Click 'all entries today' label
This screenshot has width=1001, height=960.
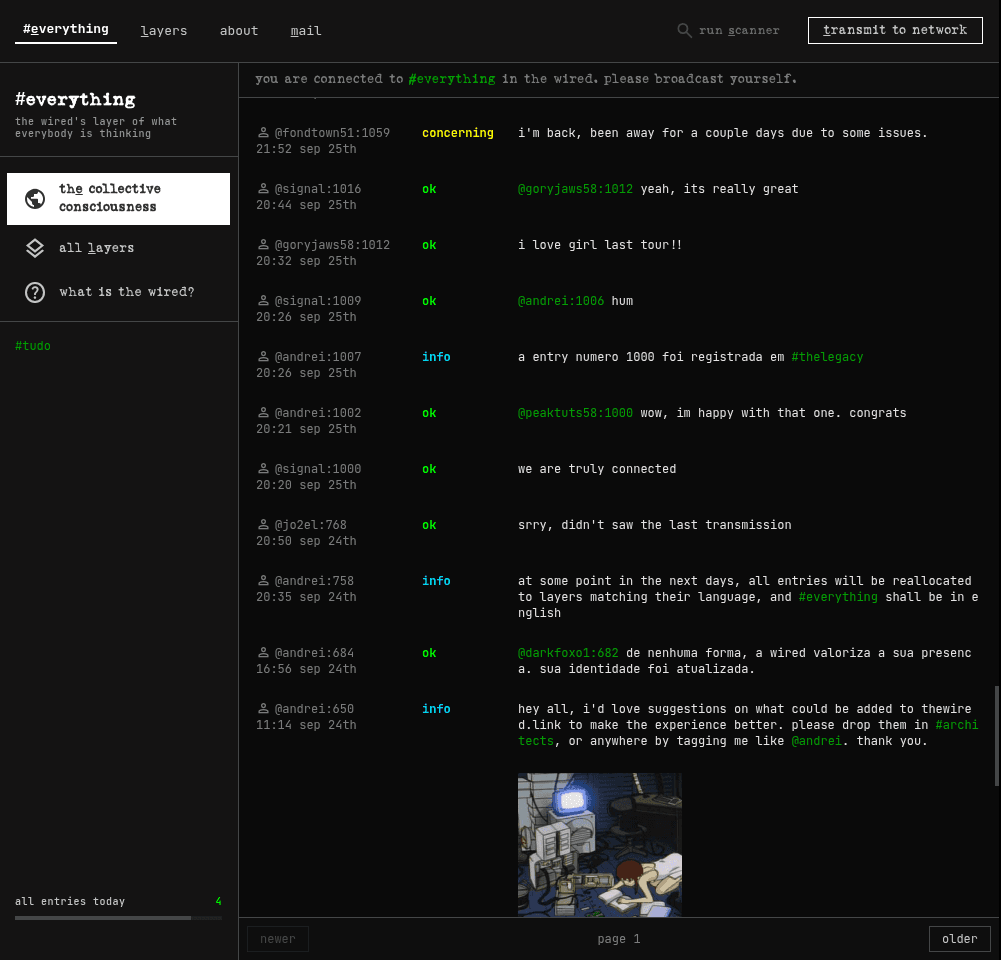pos(70,901)
